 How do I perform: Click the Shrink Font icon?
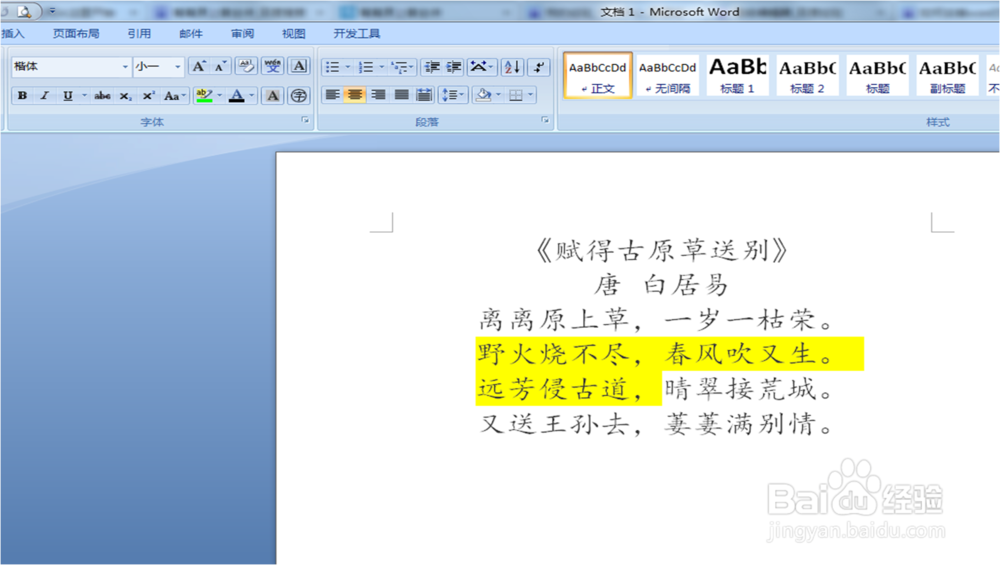pos(220,66)
